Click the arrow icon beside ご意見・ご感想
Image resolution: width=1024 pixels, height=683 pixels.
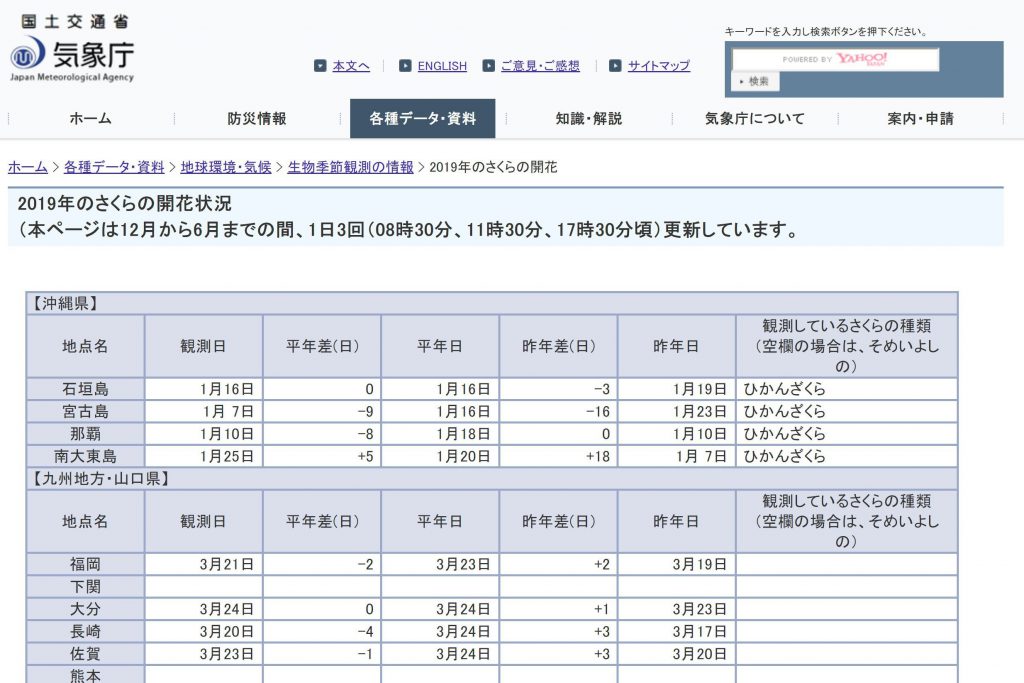click(488, 66)
